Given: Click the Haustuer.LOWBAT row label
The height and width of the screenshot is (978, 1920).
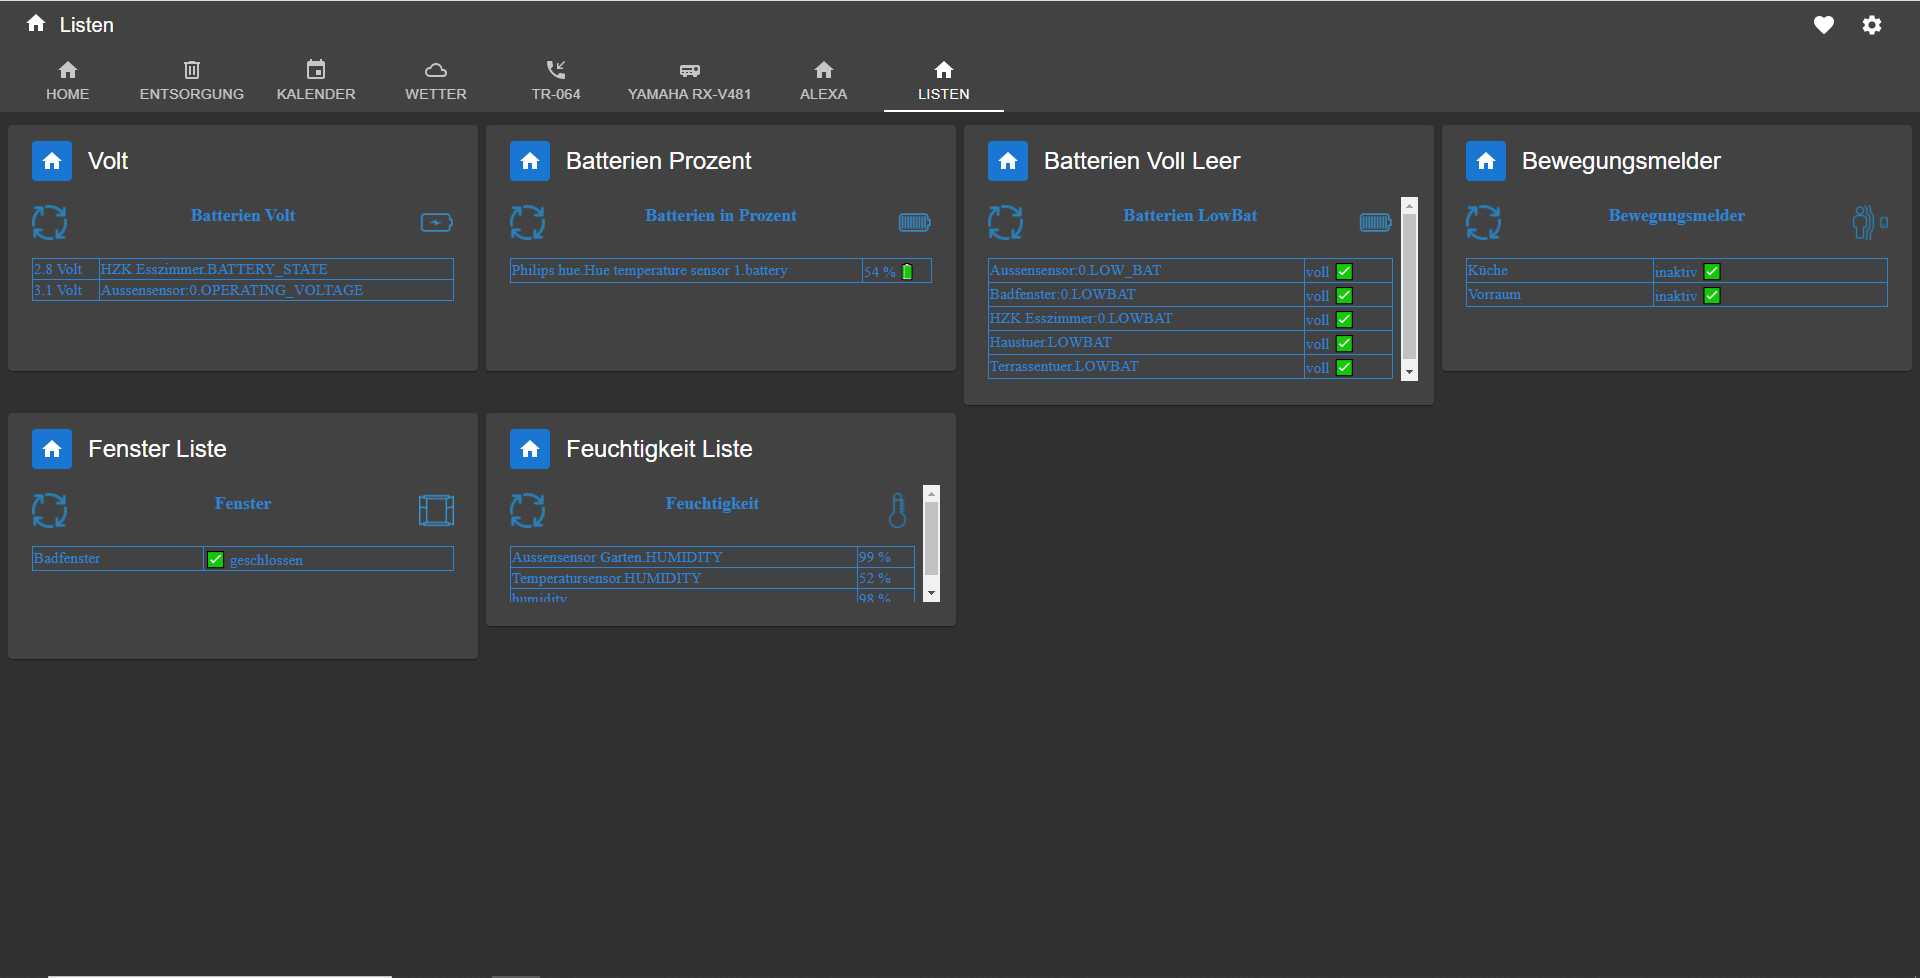Looking at the screenshot, I should [x=1050, y=342].
